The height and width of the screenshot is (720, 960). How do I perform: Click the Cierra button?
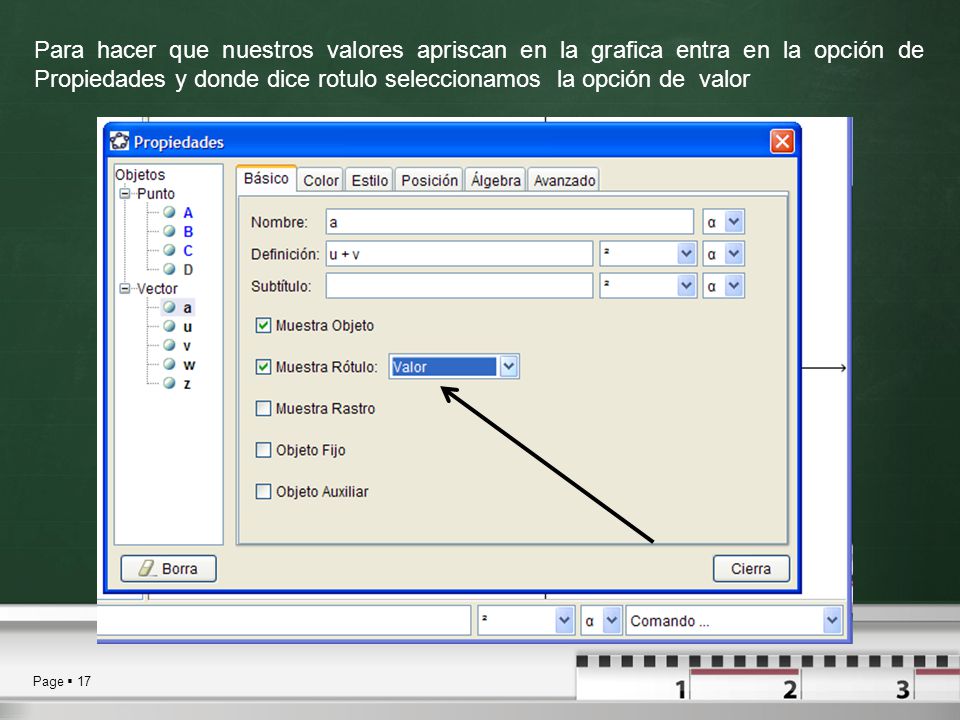tap(751, 569)
